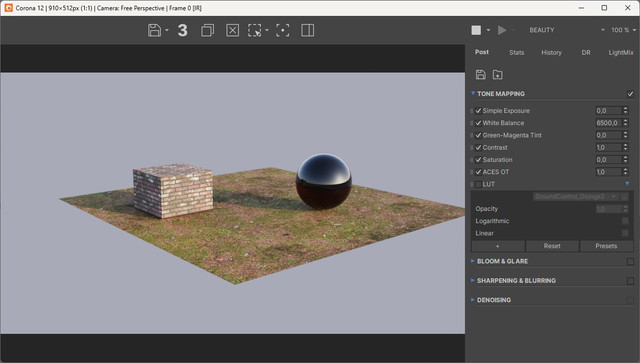This screenshot has height=363, width=640.
Task: Open the DR tab
Action: 586,52
